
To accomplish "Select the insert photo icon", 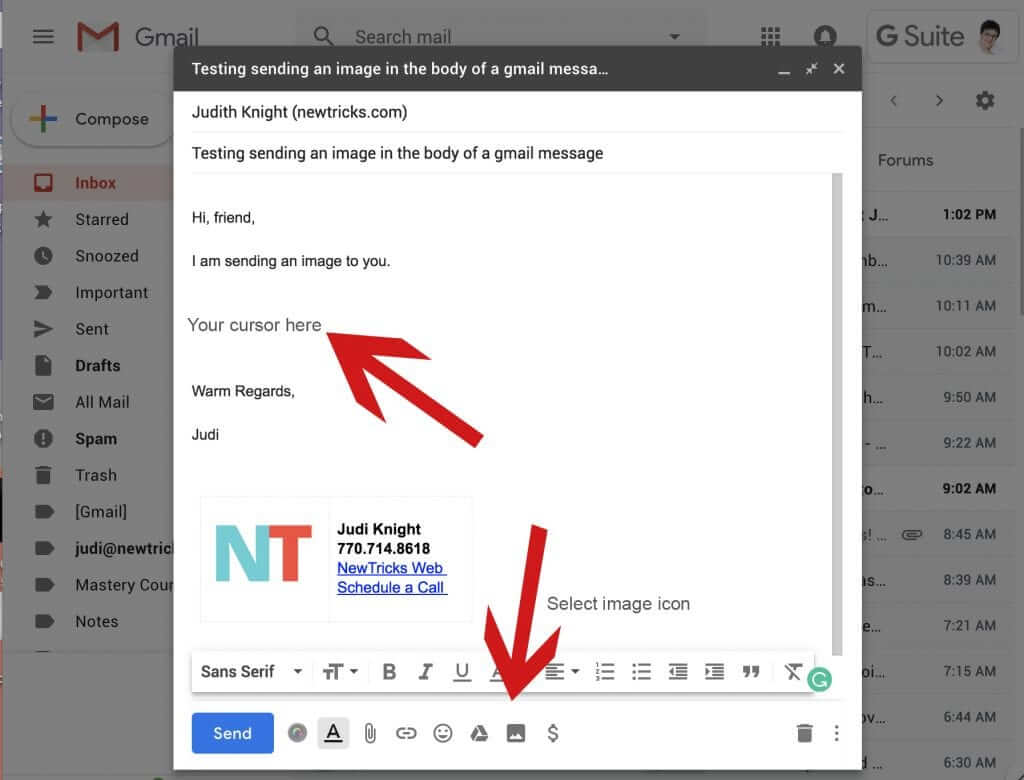I will (x=515, y=733).
